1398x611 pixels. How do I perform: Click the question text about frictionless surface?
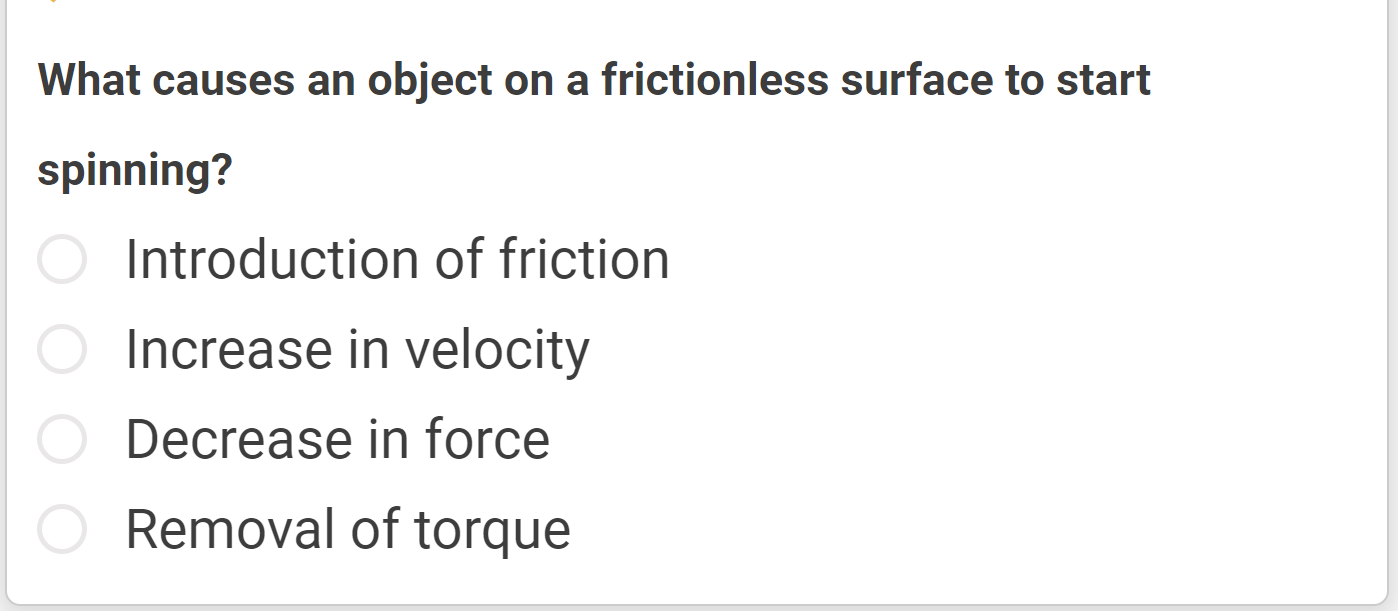pyautogui.click(x=594, y=80)
